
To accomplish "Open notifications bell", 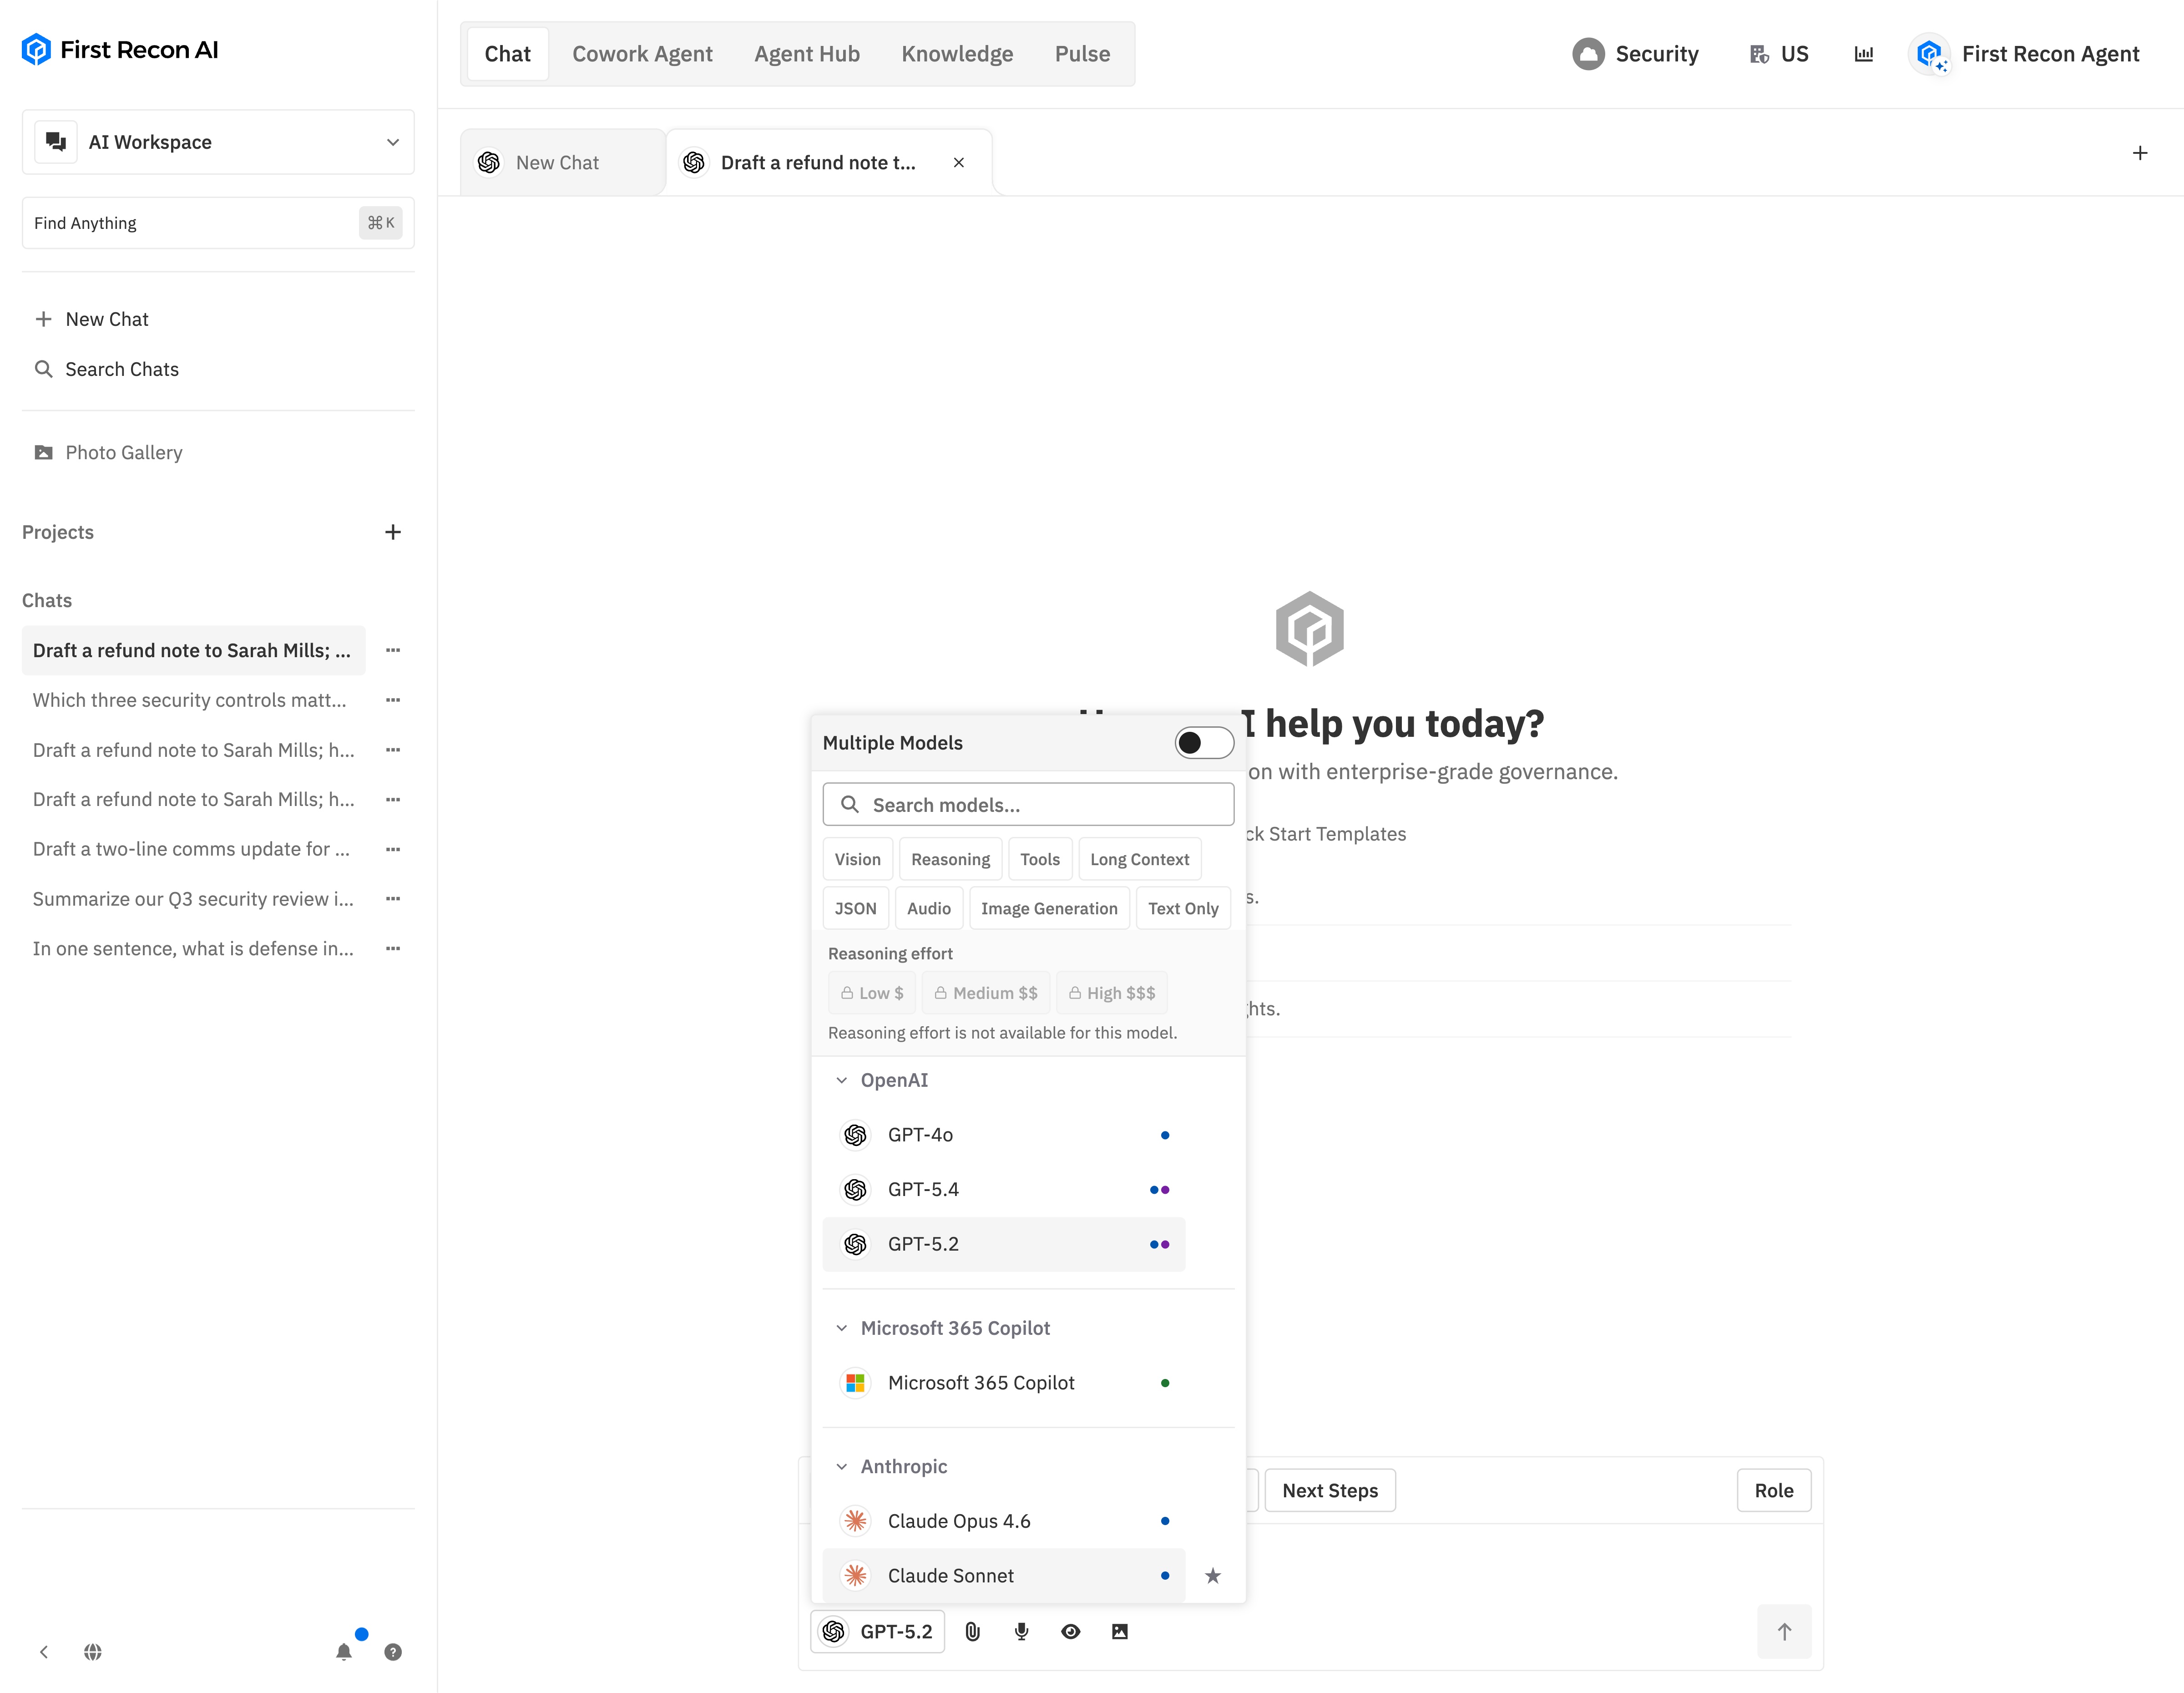I will (x=344, y=1652).
